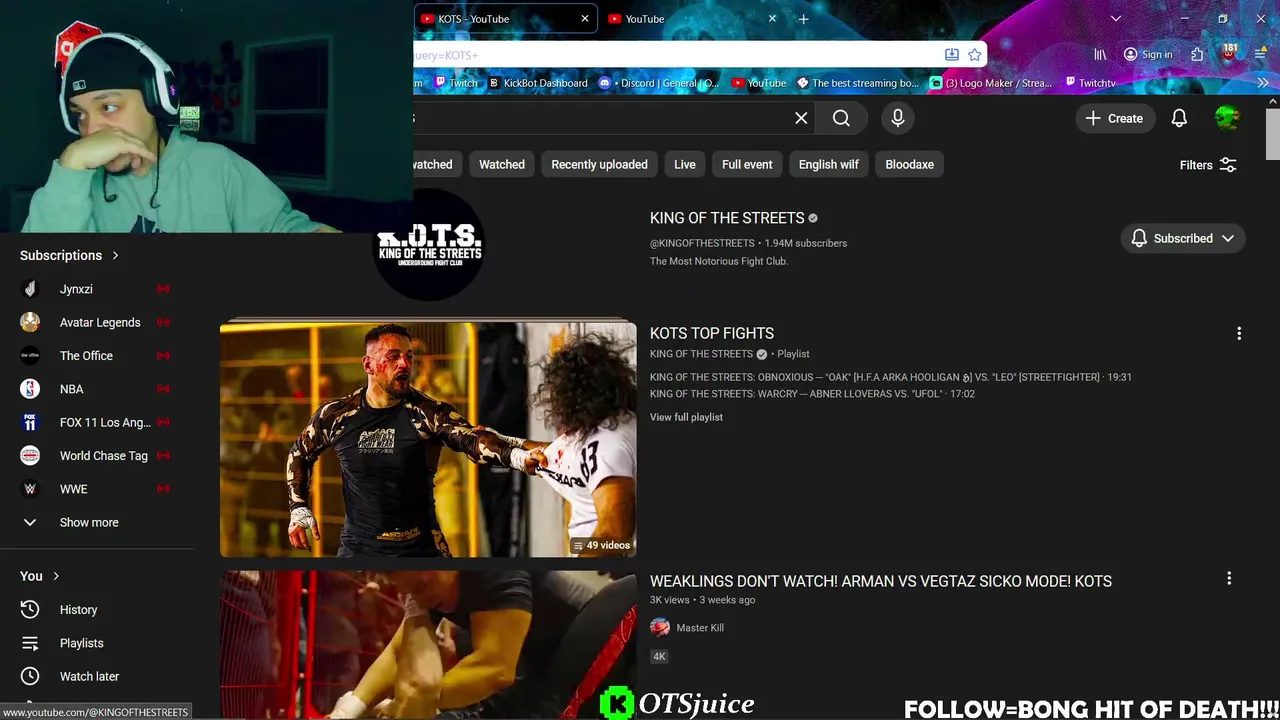Open the Twitch bookmark
This screenshot has height=720, width=1280.
456,83
